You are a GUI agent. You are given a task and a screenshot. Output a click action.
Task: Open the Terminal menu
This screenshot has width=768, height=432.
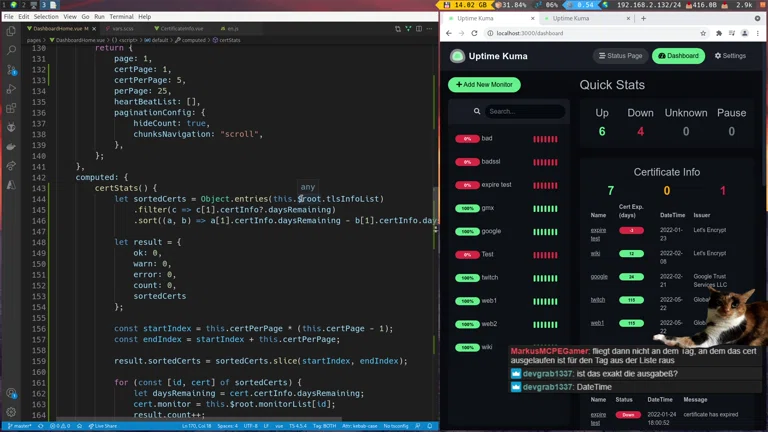click(x=121, y=17)
